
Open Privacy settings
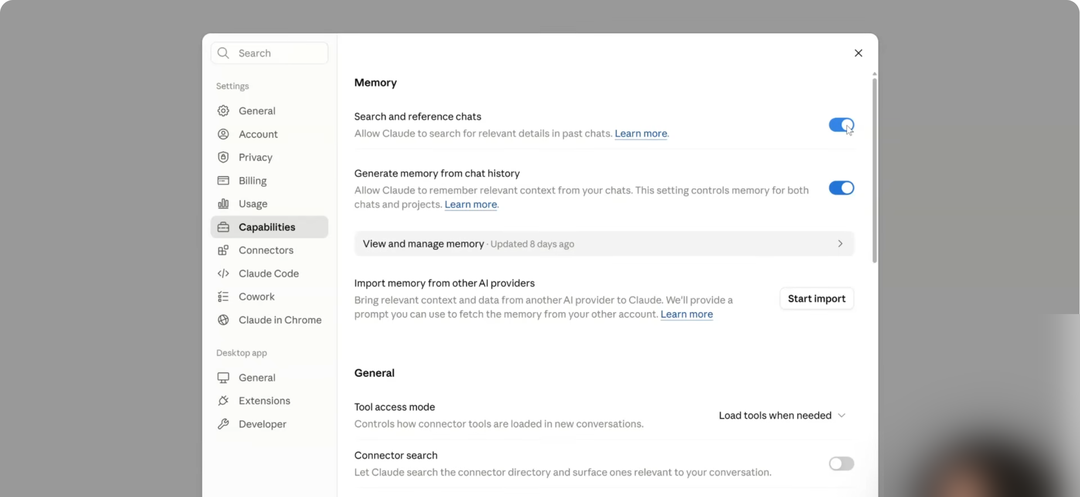(x=269, y=157)
